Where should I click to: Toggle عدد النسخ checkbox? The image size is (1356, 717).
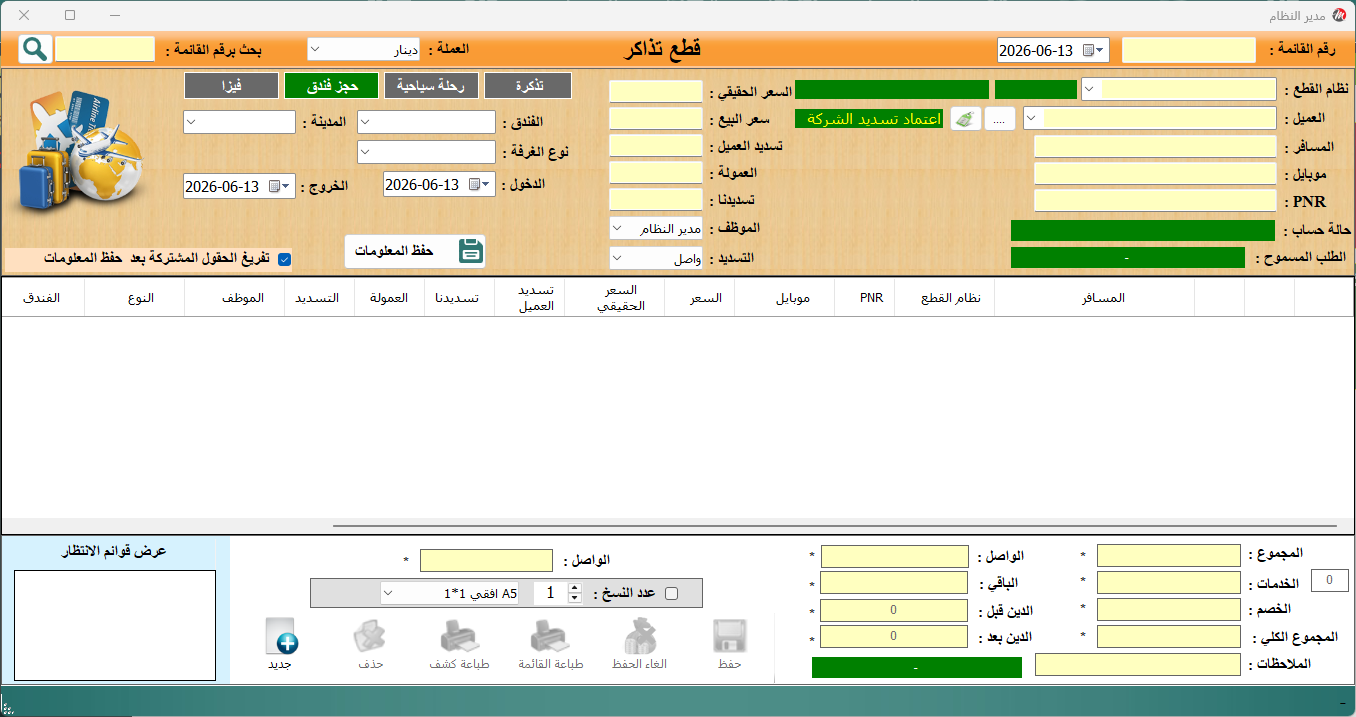(x=671, y=593)
